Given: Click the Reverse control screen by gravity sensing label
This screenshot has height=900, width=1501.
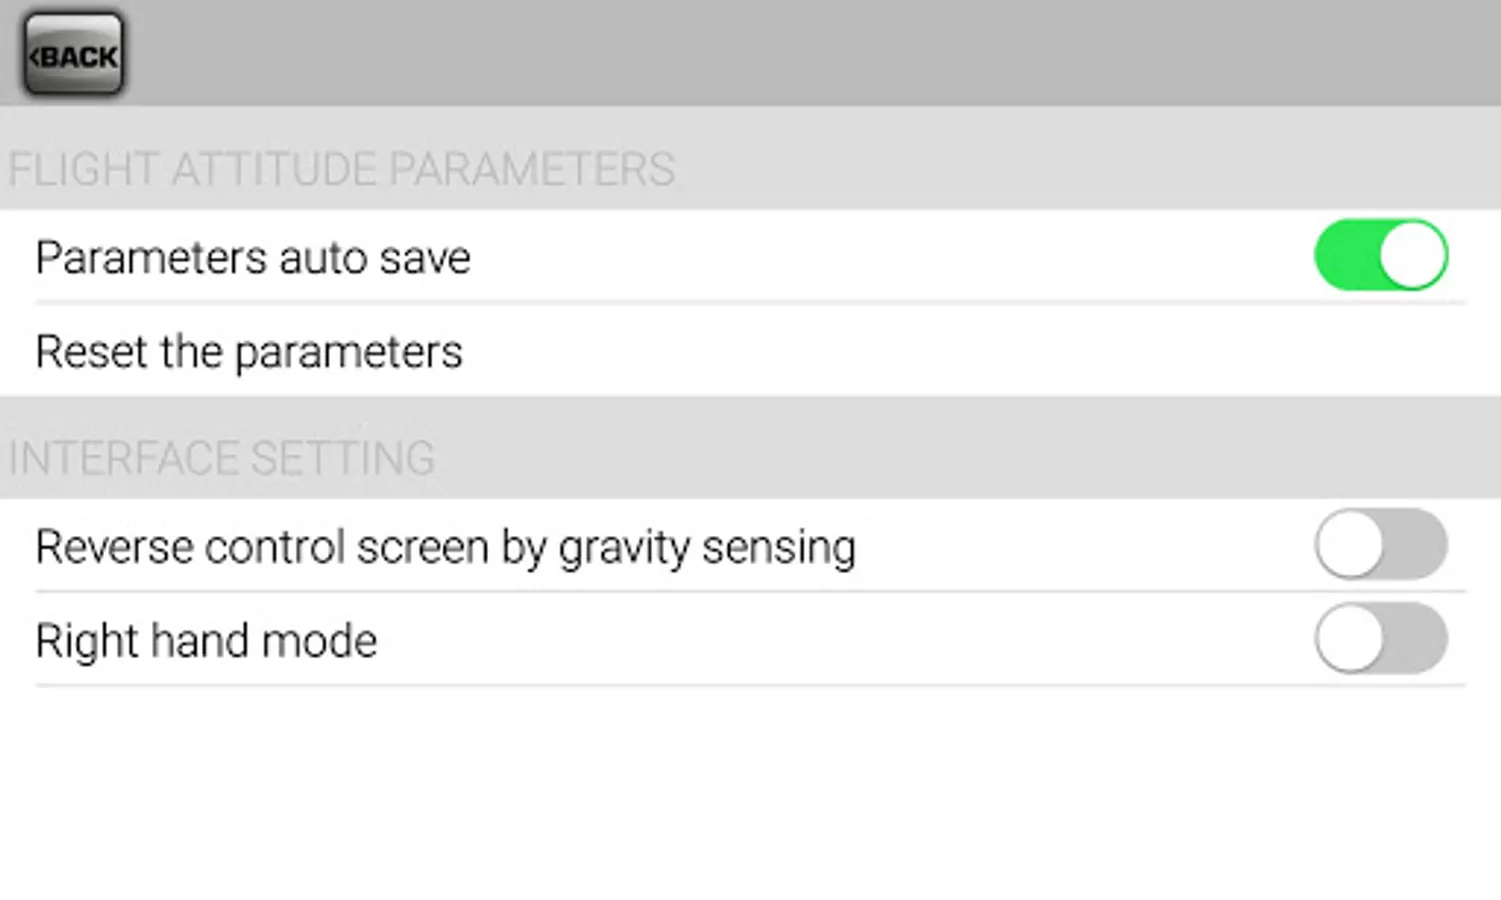Looking at the screenshot, I should (x=445, y=547).
